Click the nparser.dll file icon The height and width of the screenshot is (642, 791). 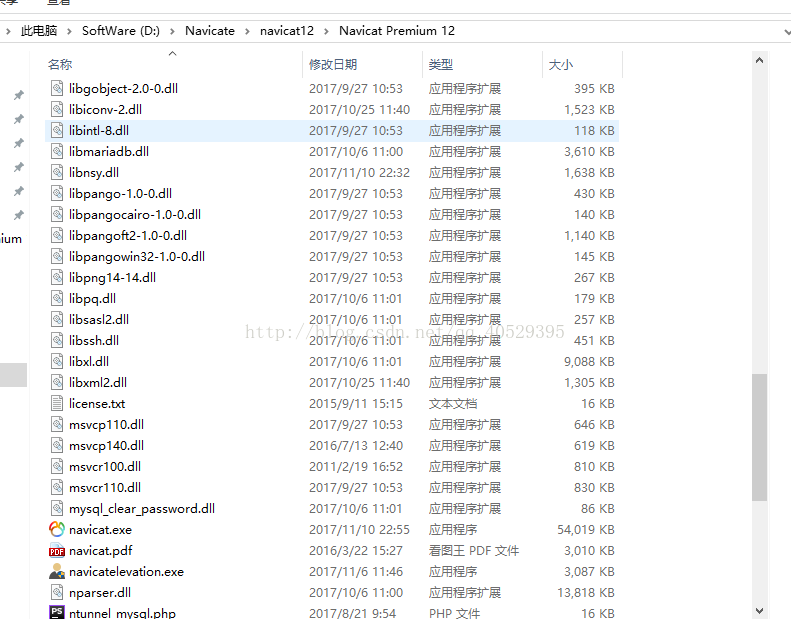coord(57,593)
